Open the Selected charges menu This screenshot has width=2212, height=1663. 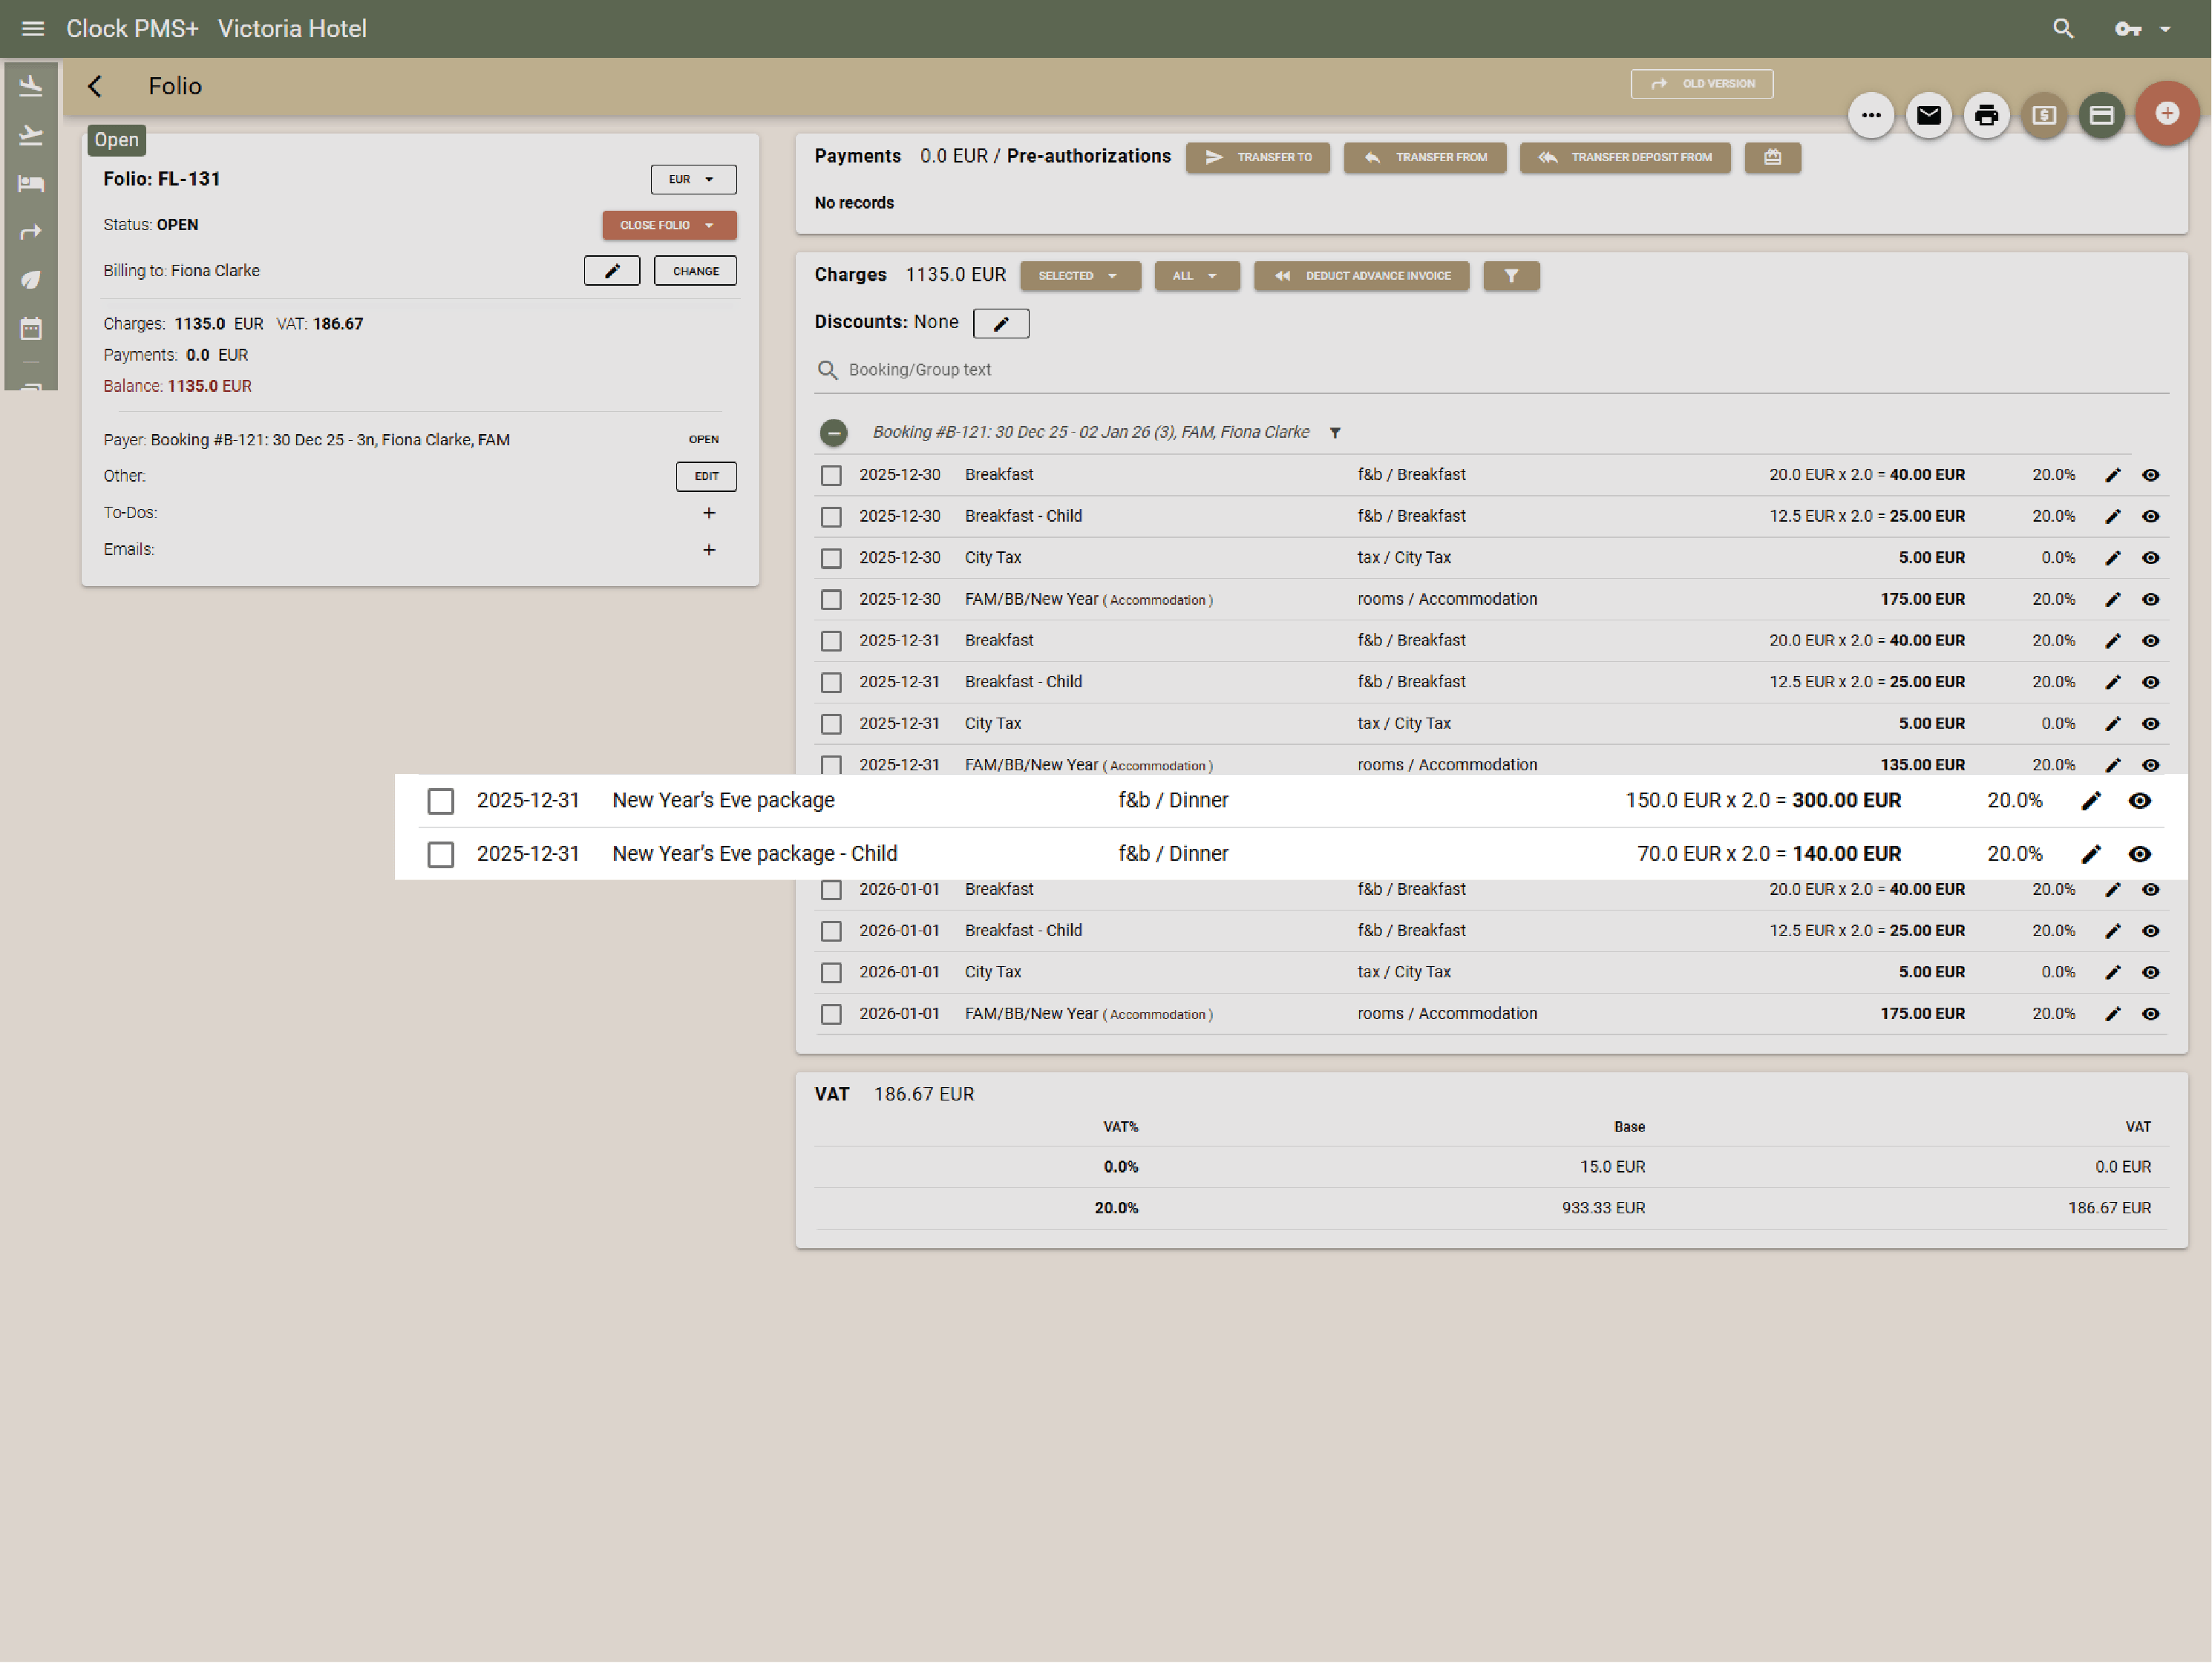[x=1079, y=276]
